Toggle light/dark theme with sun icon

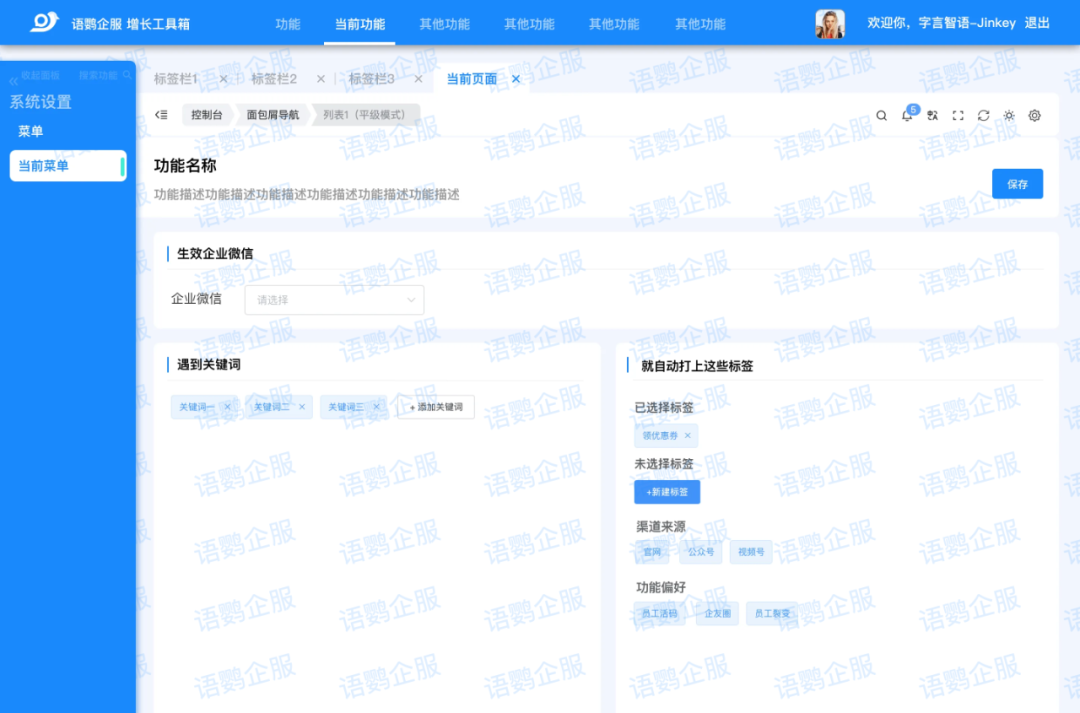1009,115
